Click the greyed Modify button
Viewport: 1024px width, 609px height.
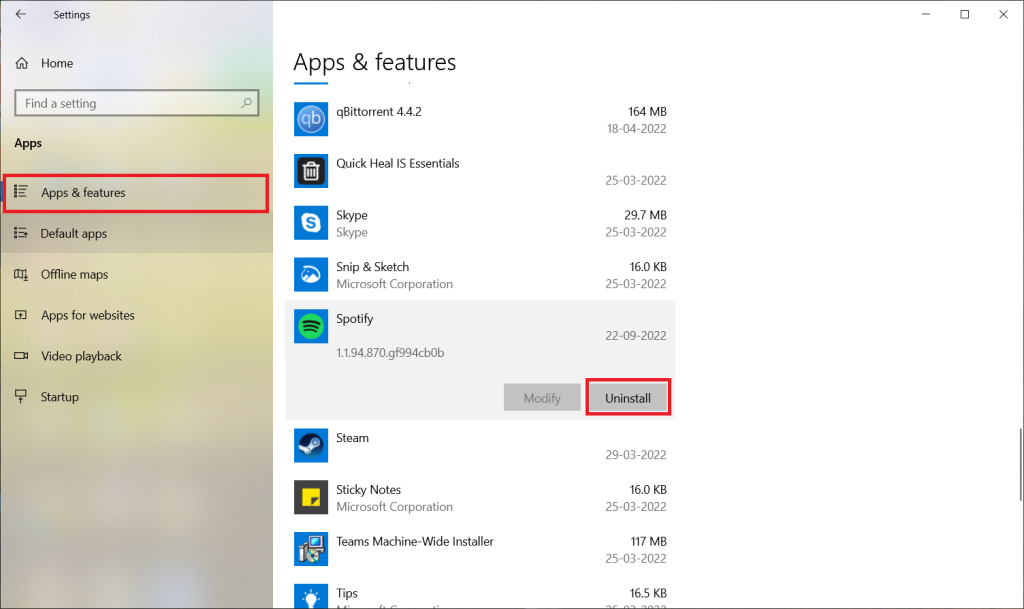pyautogui.click(x=542, y=398)
